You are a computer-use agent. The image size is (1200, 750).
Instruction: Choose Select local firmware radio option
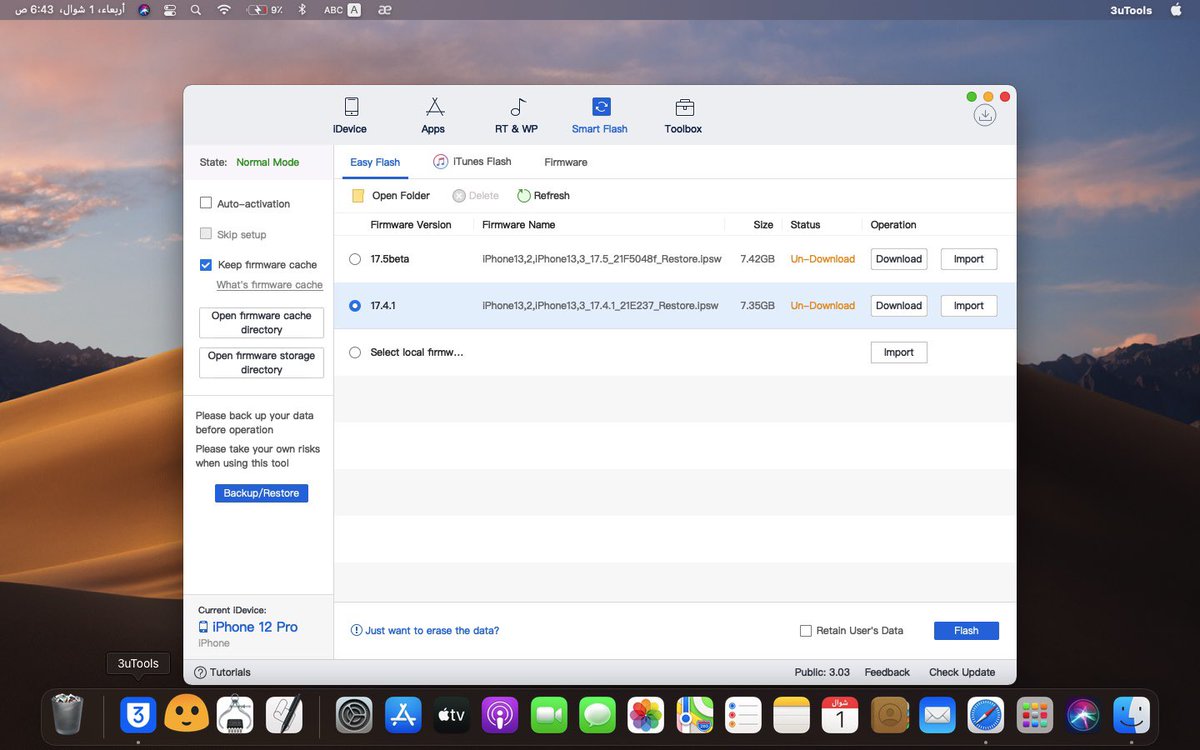[x=355, y=352]
